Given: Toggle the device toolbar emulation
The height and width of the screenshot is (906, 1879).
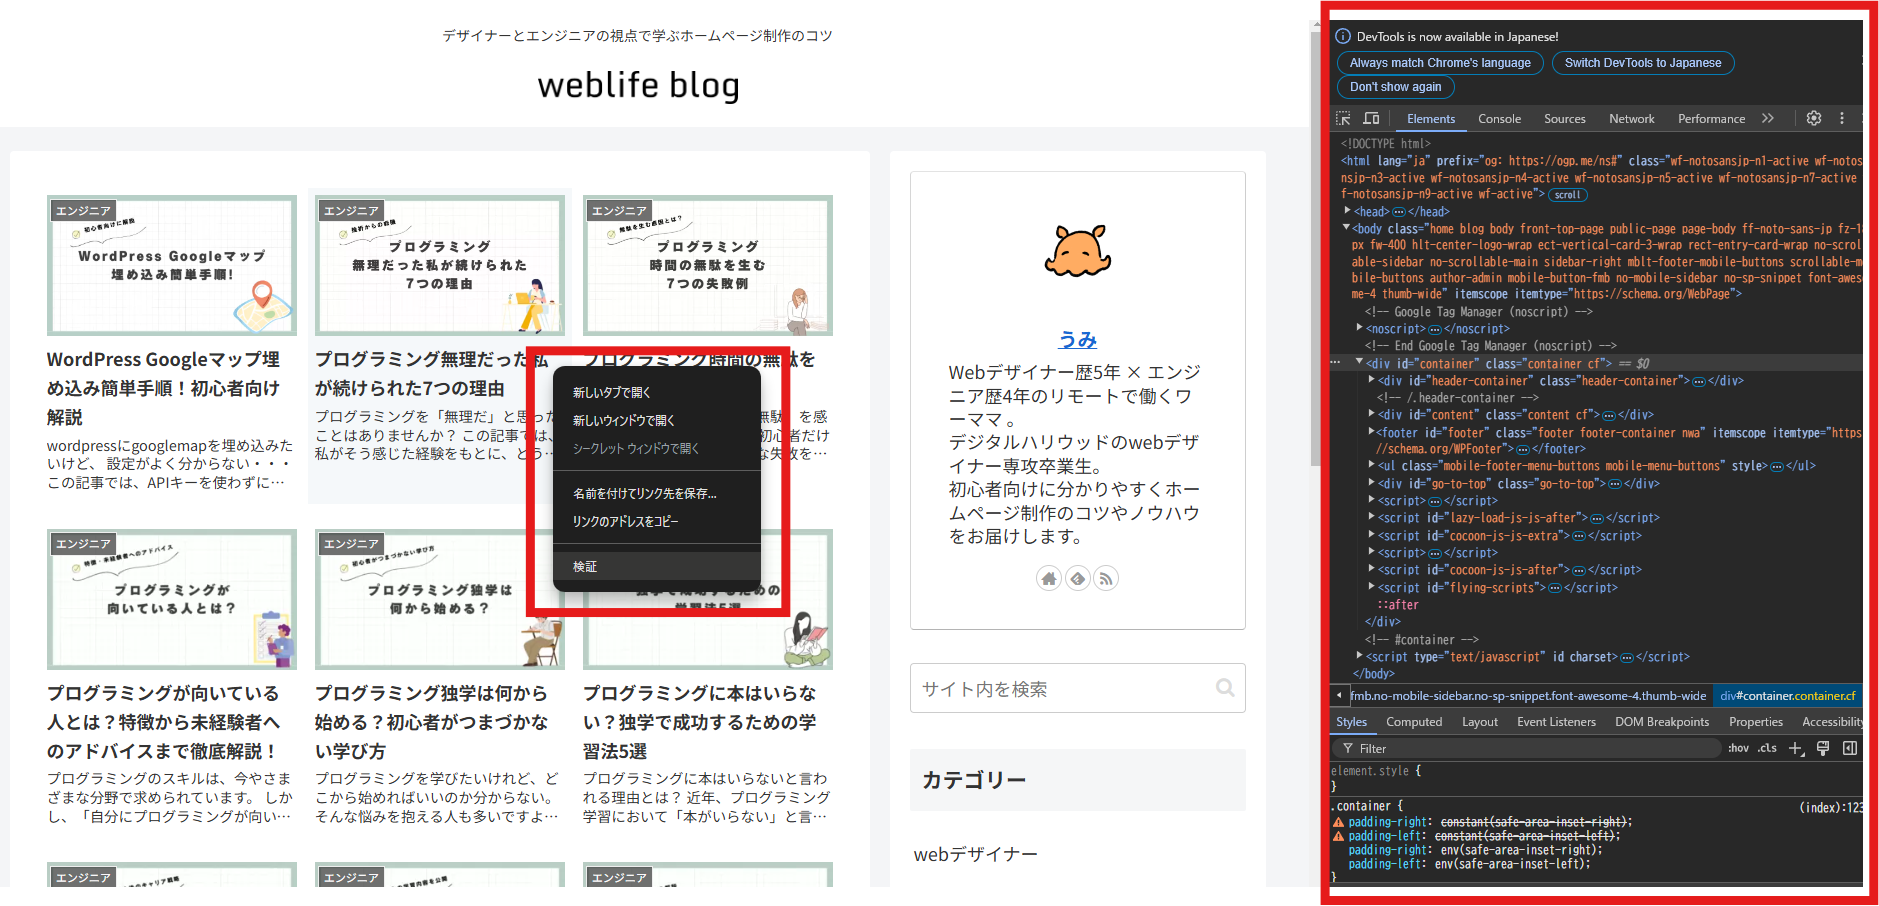Looking at the screenshot, I should [x=1371, y=118].
